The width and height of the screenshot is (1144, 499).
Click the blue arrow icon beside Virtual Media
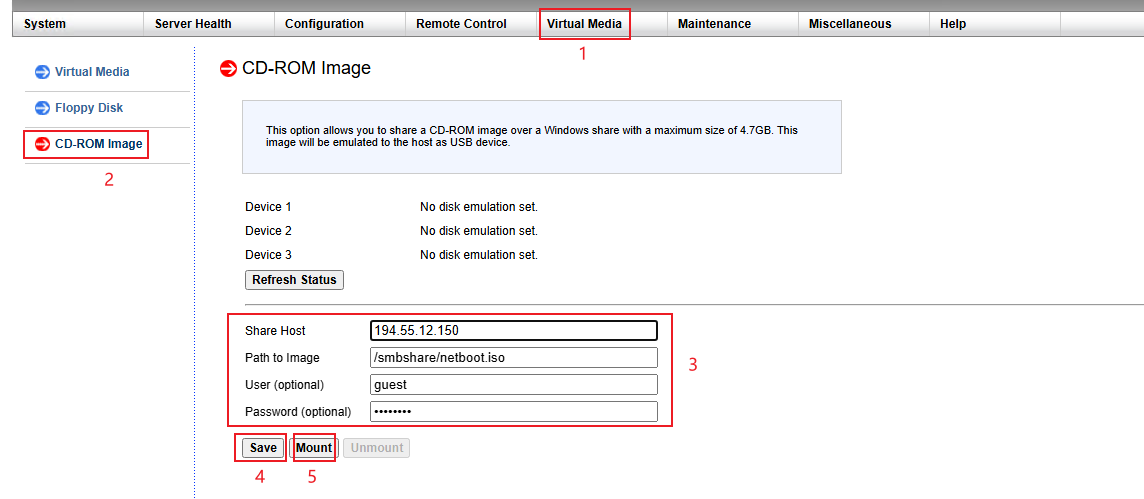pos(42,72)
